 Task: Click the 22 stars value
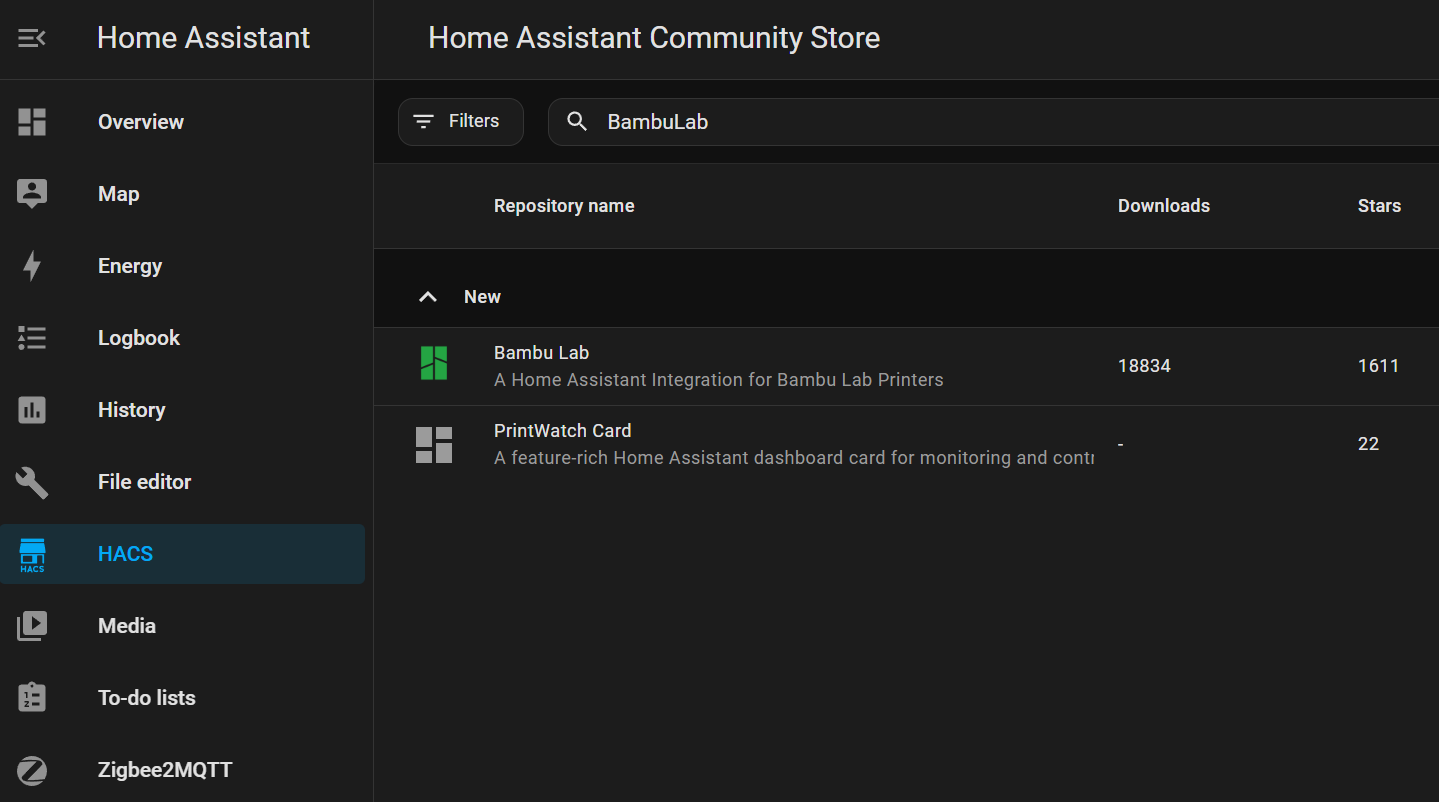click(1368, 444)
